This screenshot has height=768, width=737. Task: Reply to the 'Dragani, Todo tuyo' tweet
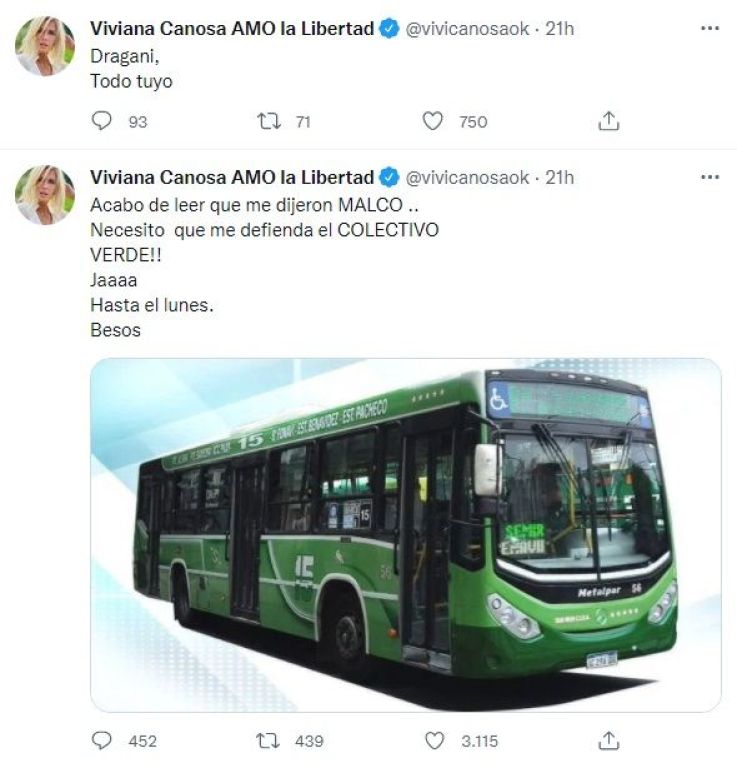click(102, 121)
